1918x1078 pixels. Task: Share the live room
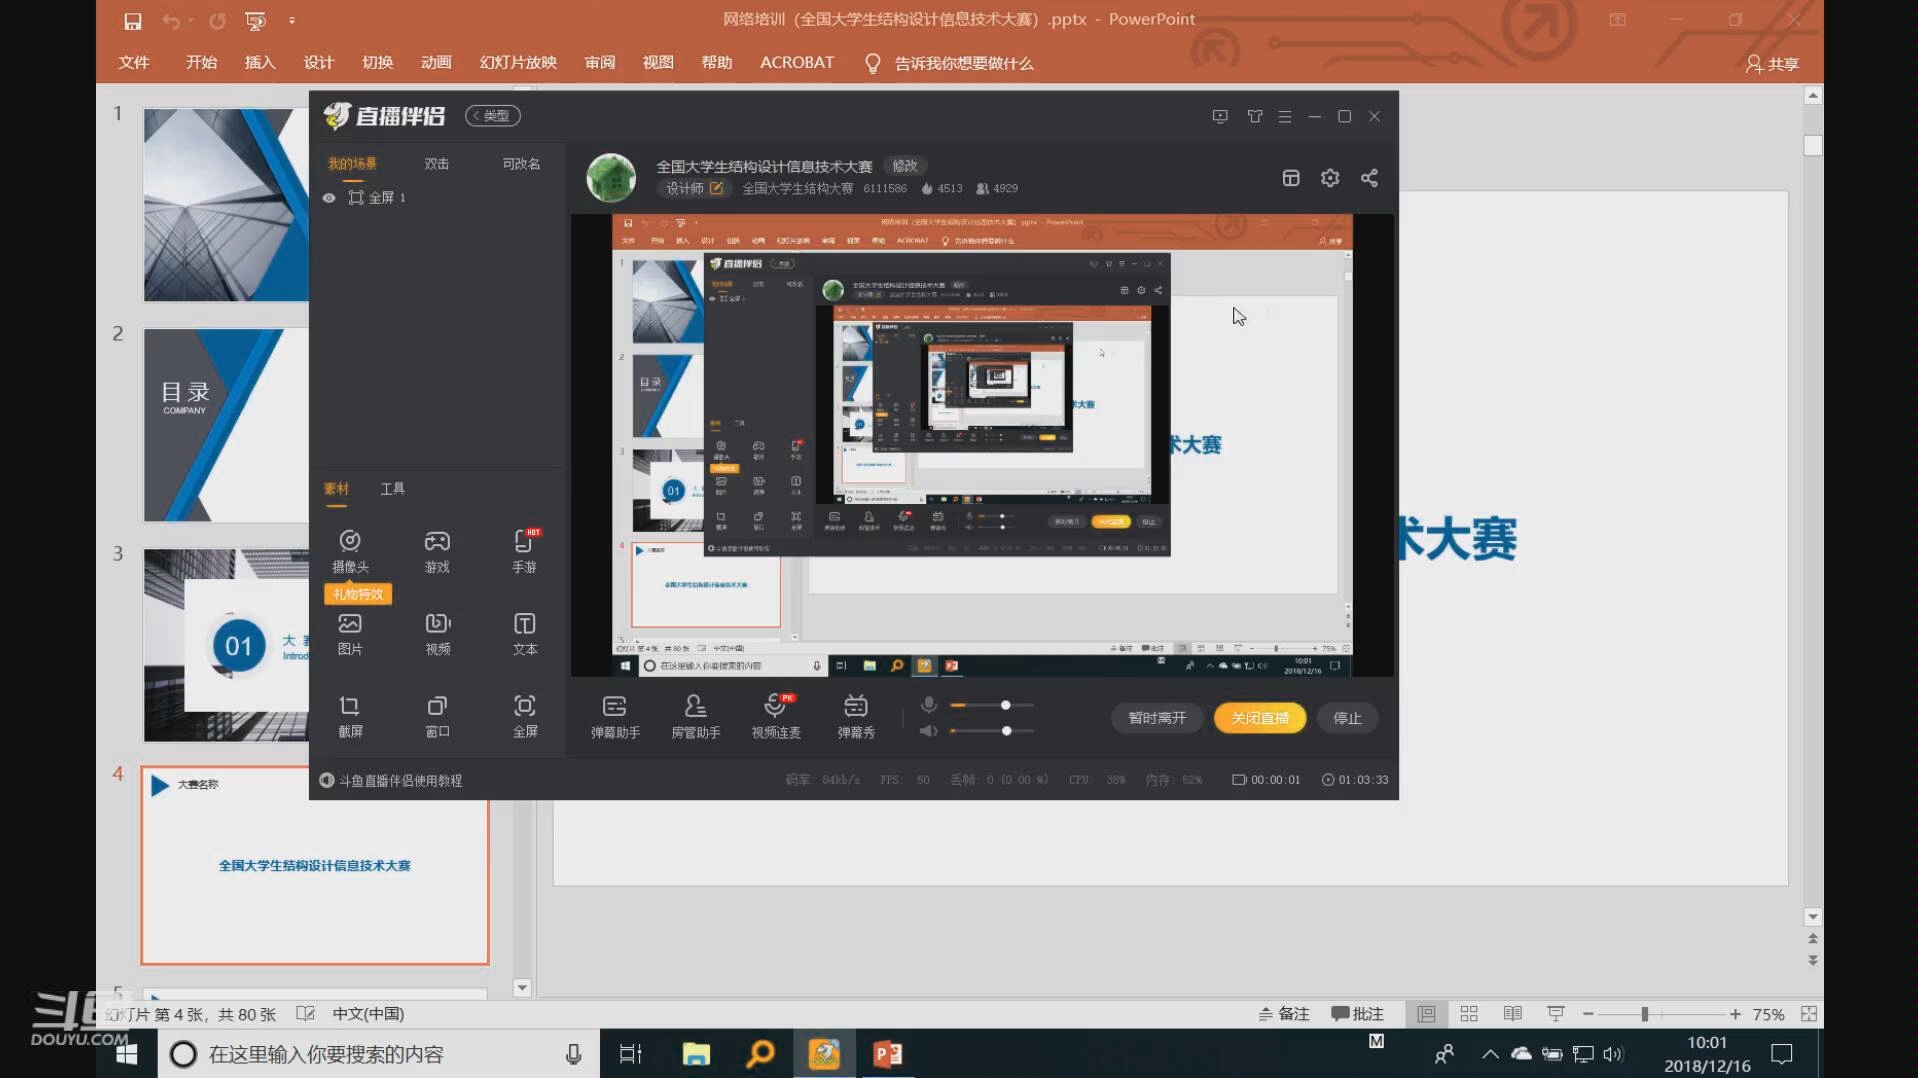pos(1369,178)
